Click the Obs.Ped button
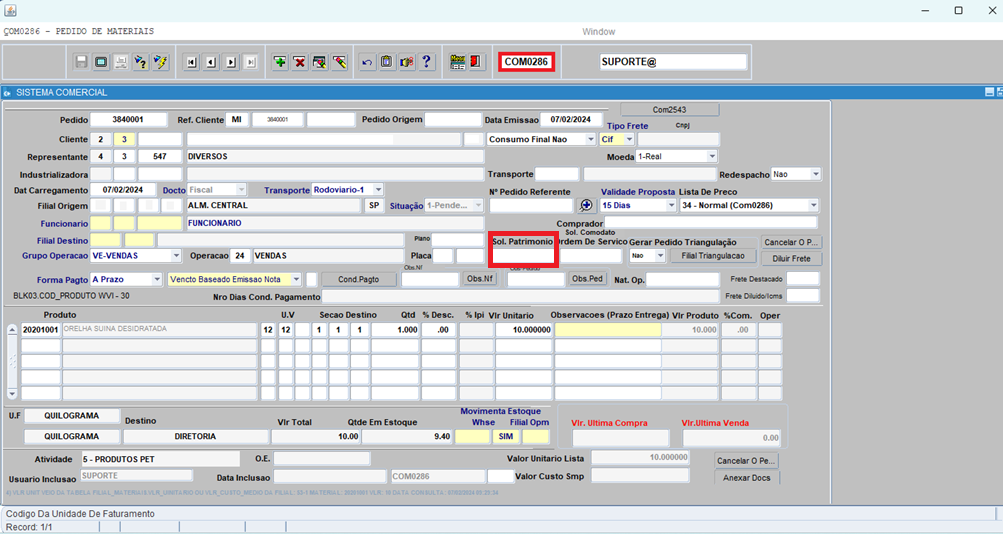 (587, 279)
